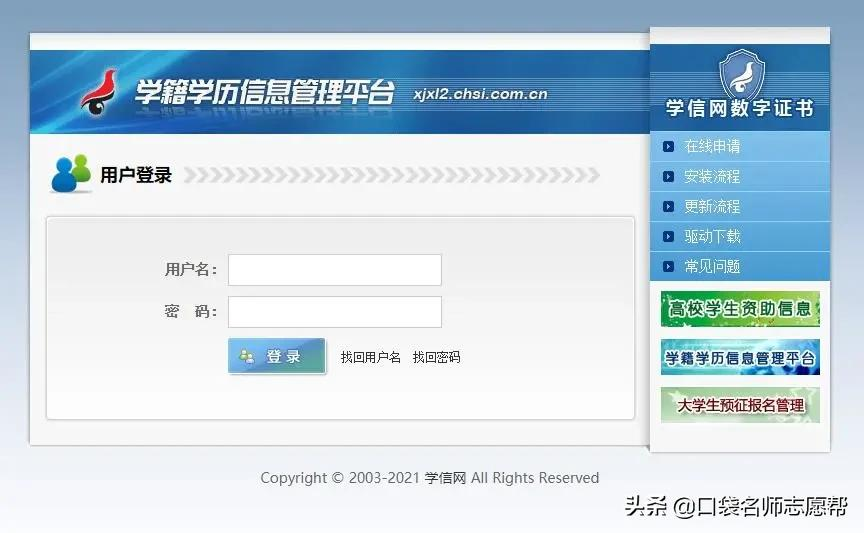Click the xjxl2.chsi.com.cn header text
Viewport: 864px width, 533px height.
pos(480,94)
